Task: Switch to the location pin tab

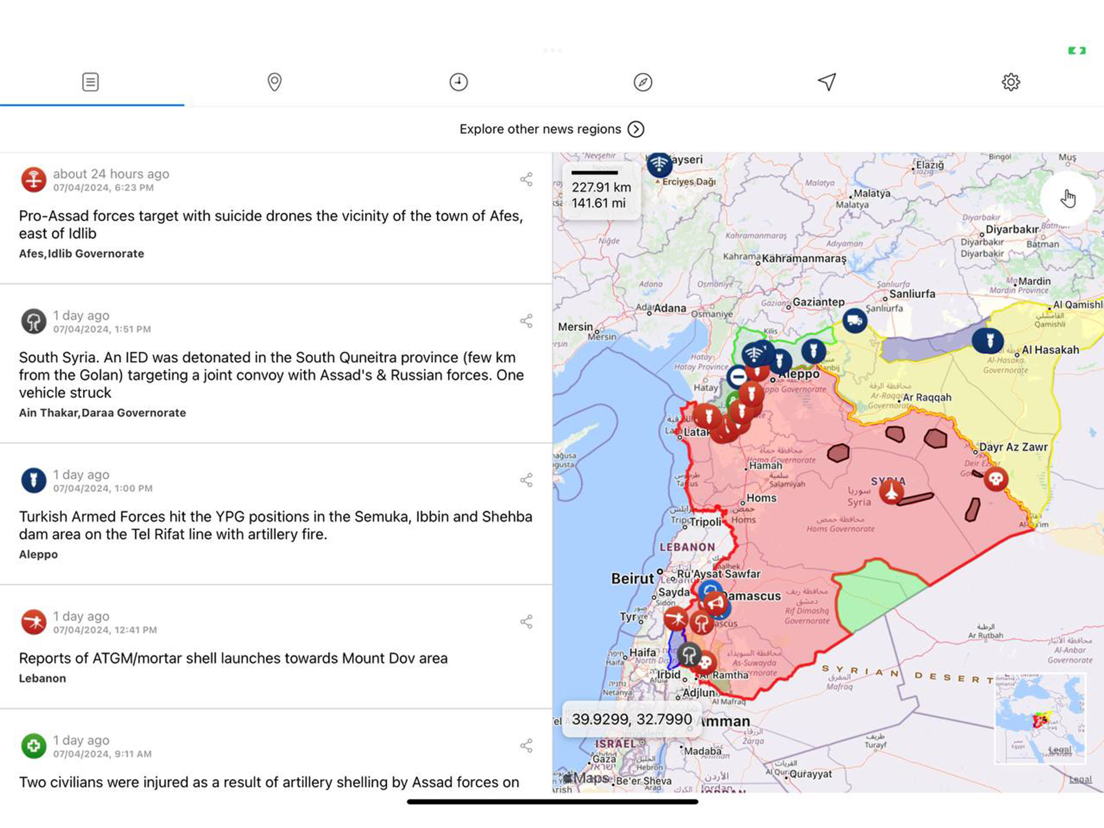Action: 275,82
